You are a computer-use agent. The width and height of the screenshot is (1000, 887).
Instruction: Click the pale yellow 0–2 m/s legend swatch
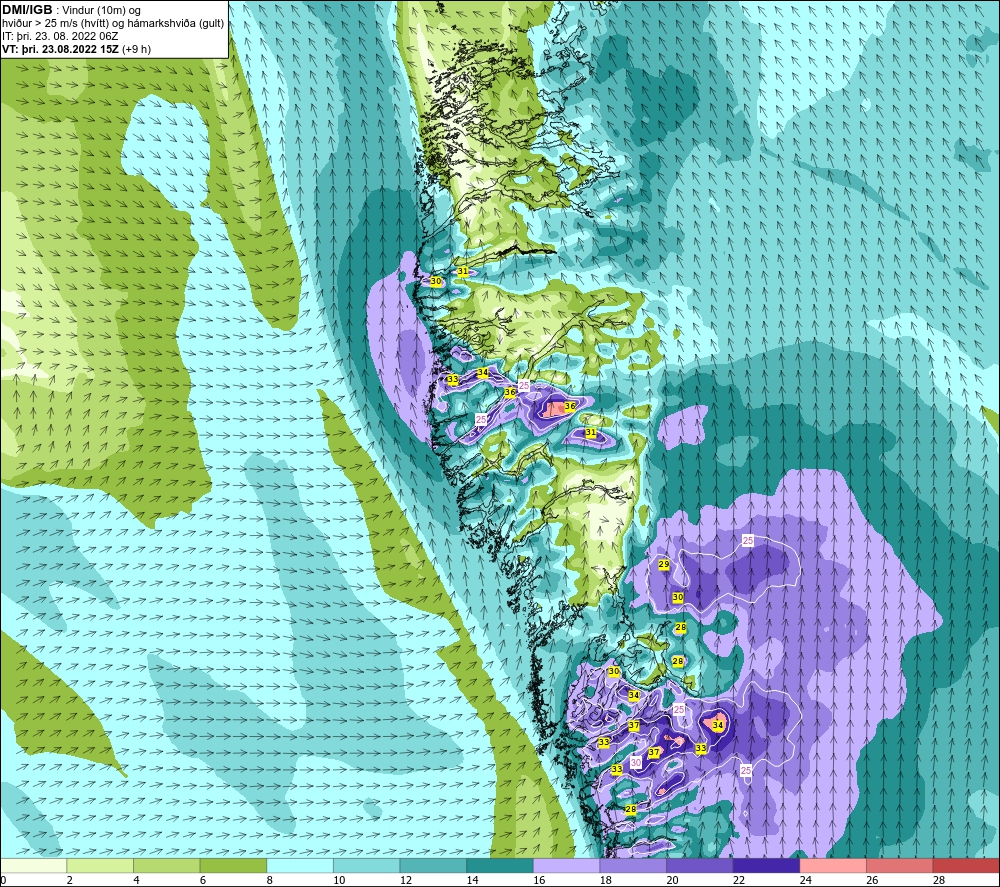[33, 865]
